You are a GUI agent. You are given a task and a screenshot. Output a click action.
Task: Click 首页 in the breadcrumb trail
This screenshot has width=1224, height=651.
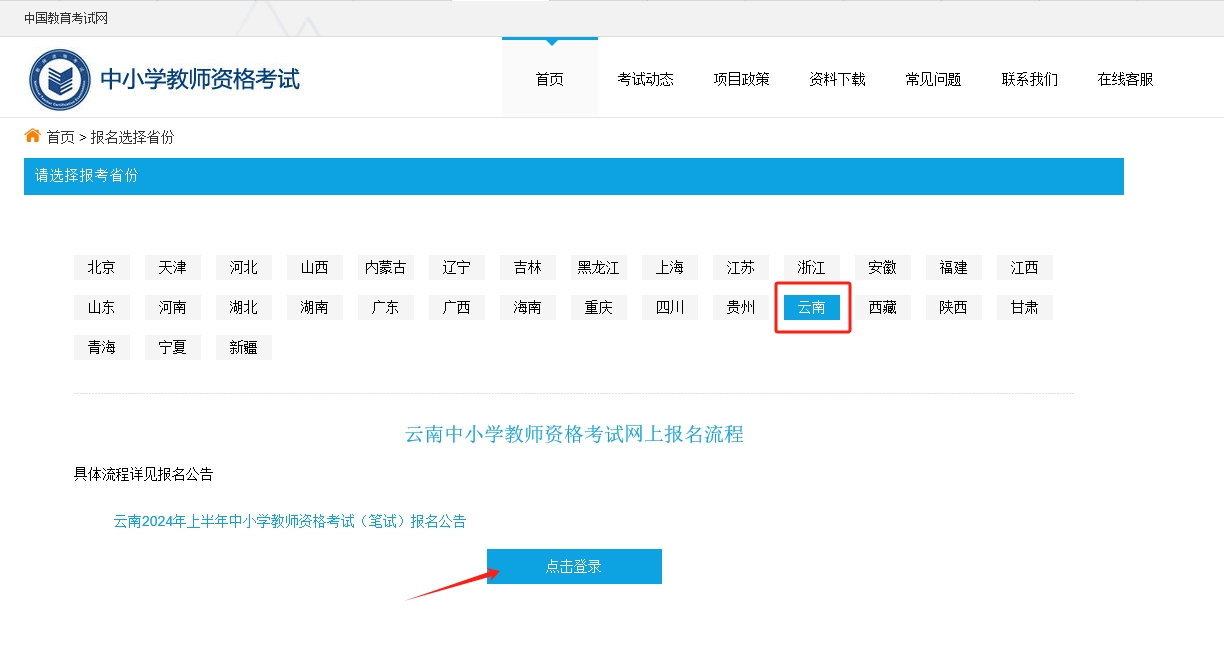[61, 137]
